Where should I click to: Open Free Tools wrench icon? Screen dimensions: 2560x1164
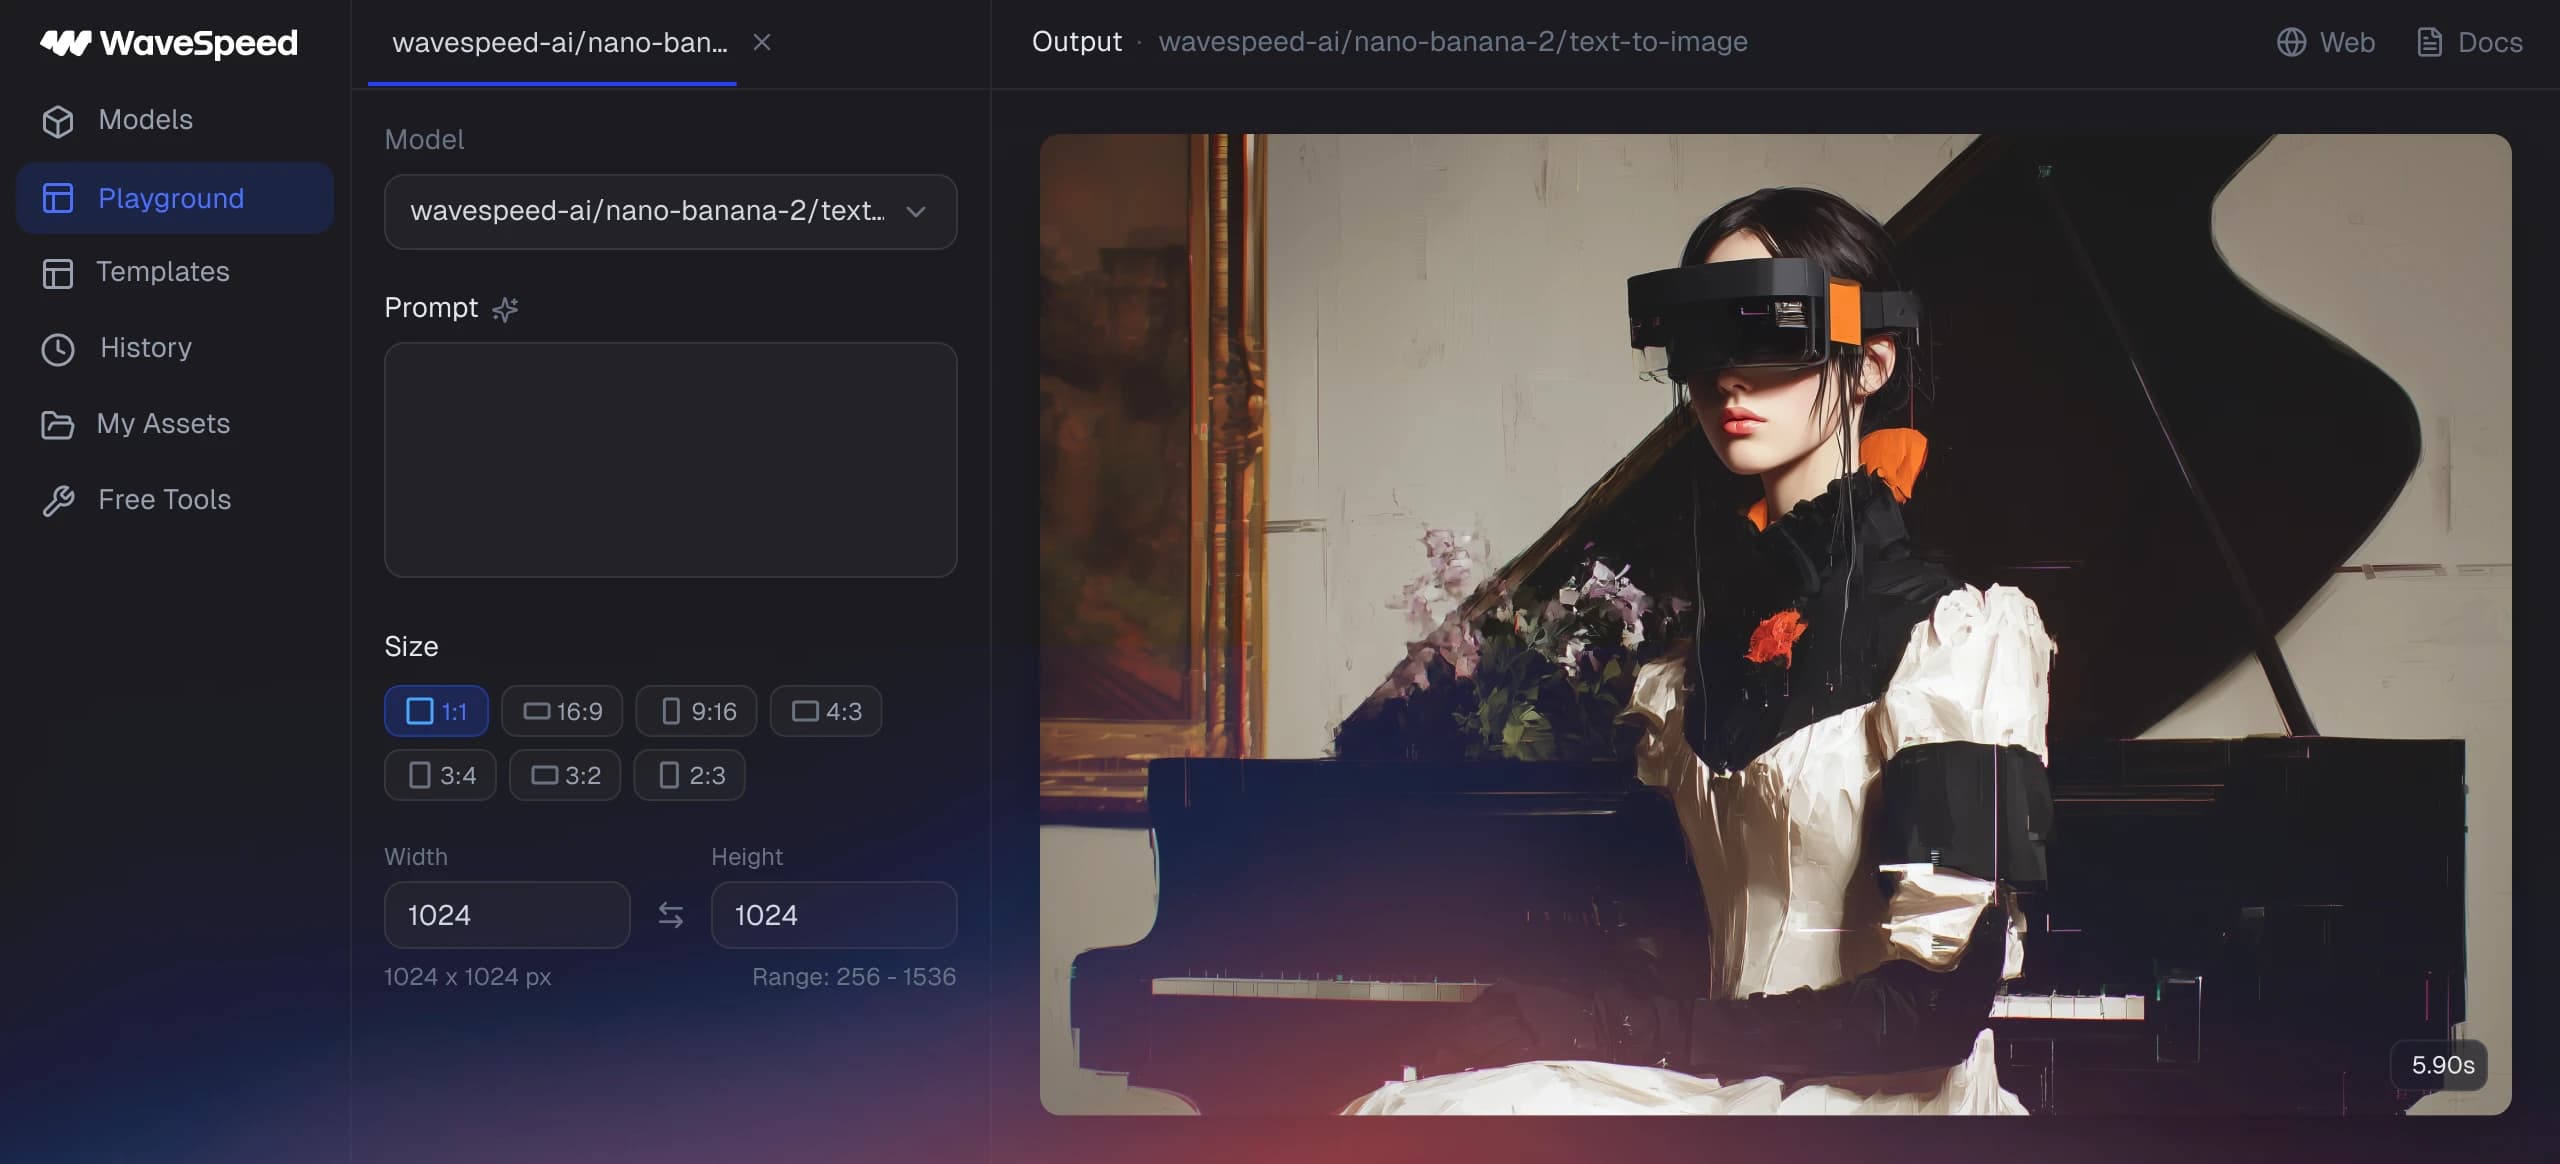[x=58, y=500]
